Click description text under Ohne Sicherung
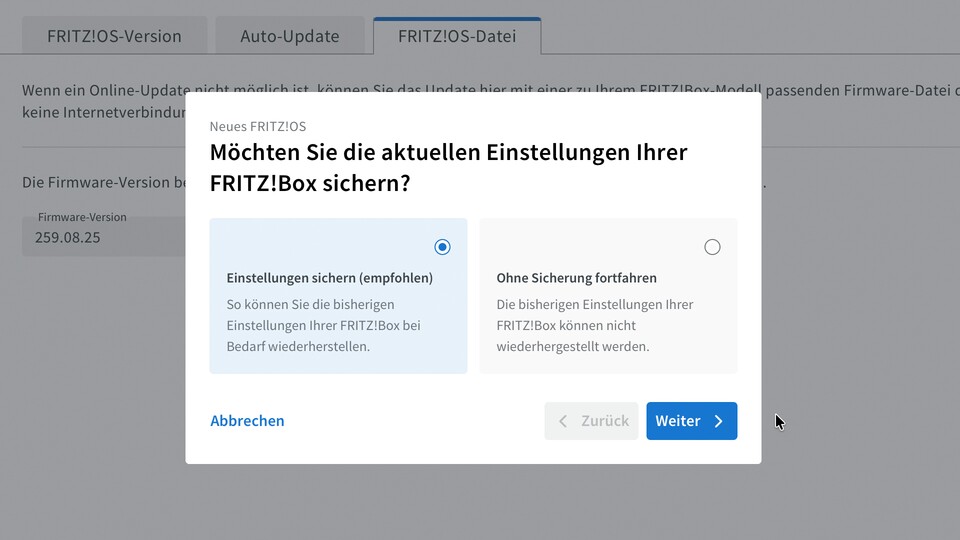 point(595,325)
